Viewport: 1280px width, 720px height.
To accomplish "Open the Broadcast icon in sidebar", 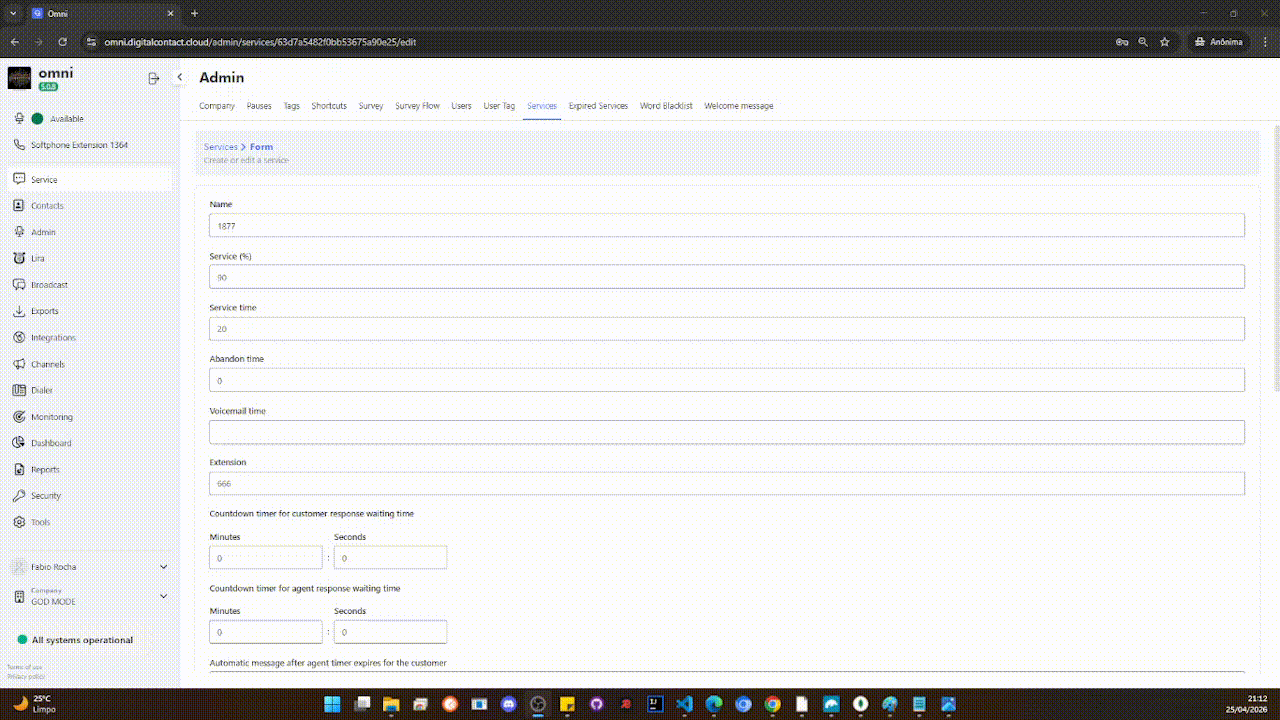I will pyautogui.click(x=19, y=284).
